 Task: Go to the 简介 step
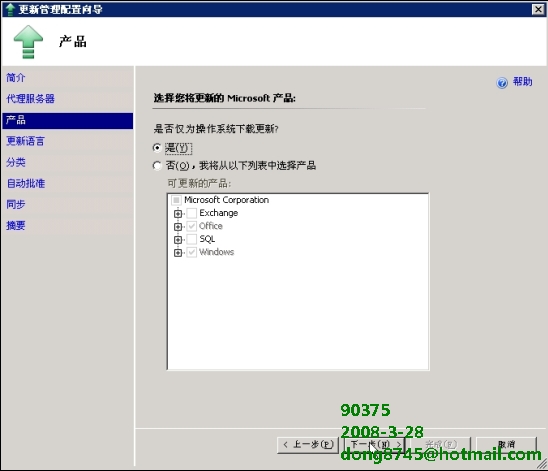coord(16,78)
